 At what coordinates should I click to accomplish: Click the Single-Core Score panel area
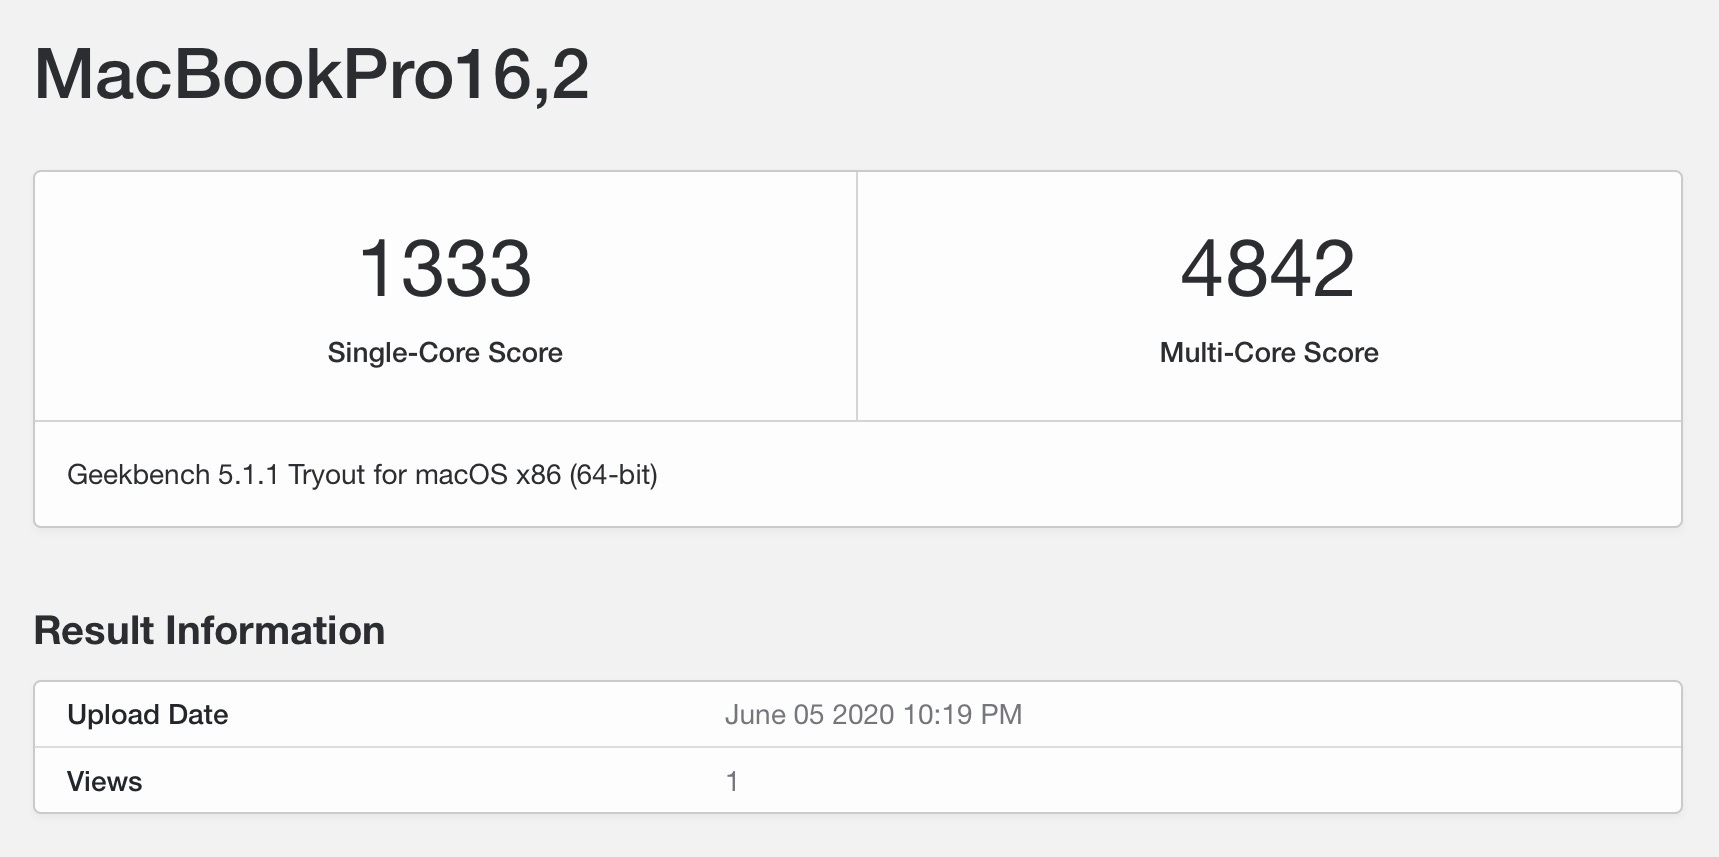point(446,296)
